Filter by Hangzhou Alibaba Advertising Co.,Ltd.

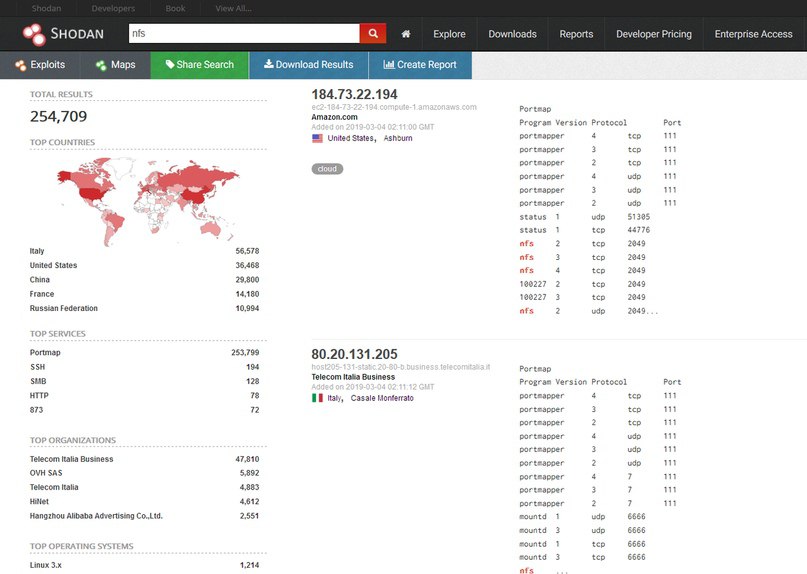coord(96,516)
